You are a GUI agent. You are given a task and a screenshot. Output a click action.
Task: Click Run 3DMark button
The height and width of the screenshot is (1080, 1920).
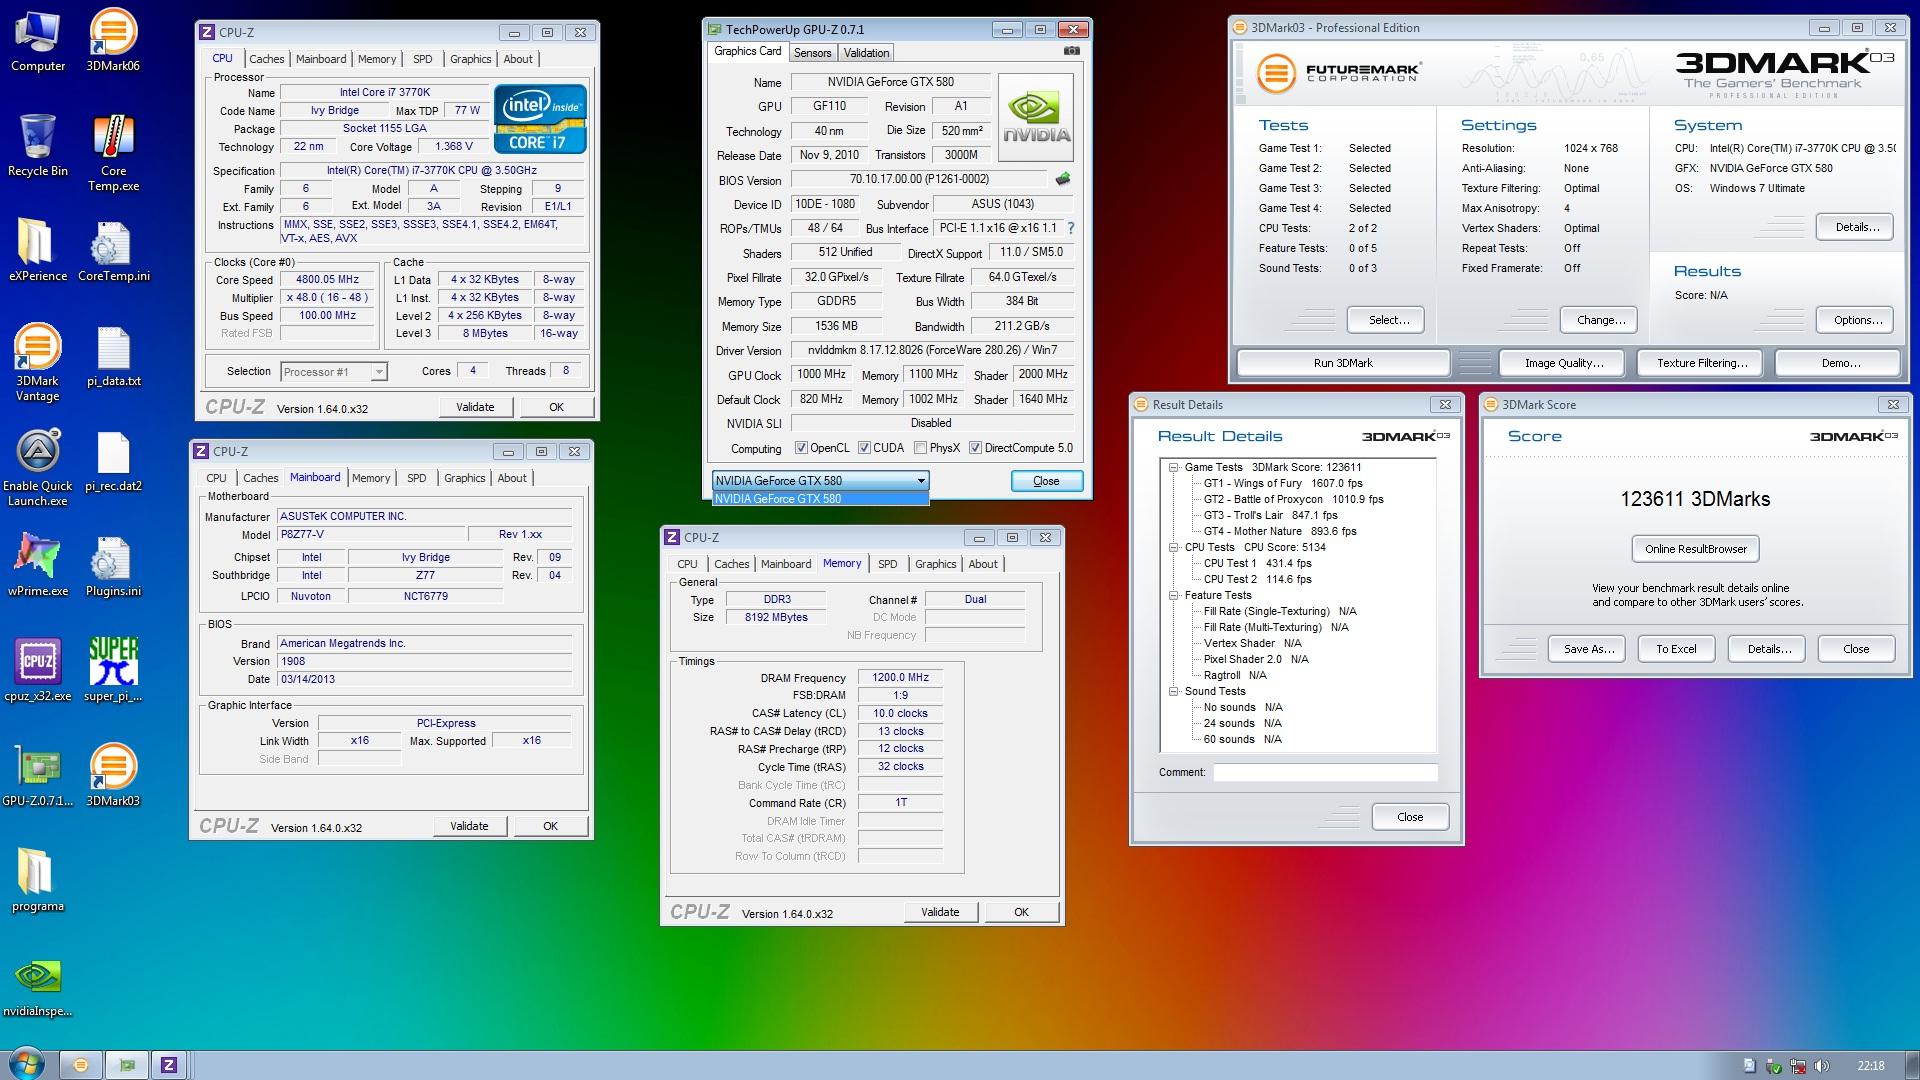(x=1343, y=363)
